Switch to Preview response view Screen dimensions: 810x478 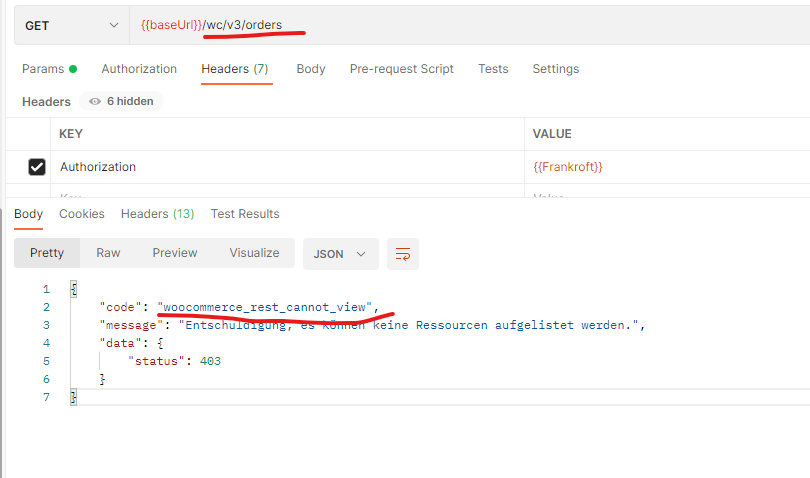[175, 253]
